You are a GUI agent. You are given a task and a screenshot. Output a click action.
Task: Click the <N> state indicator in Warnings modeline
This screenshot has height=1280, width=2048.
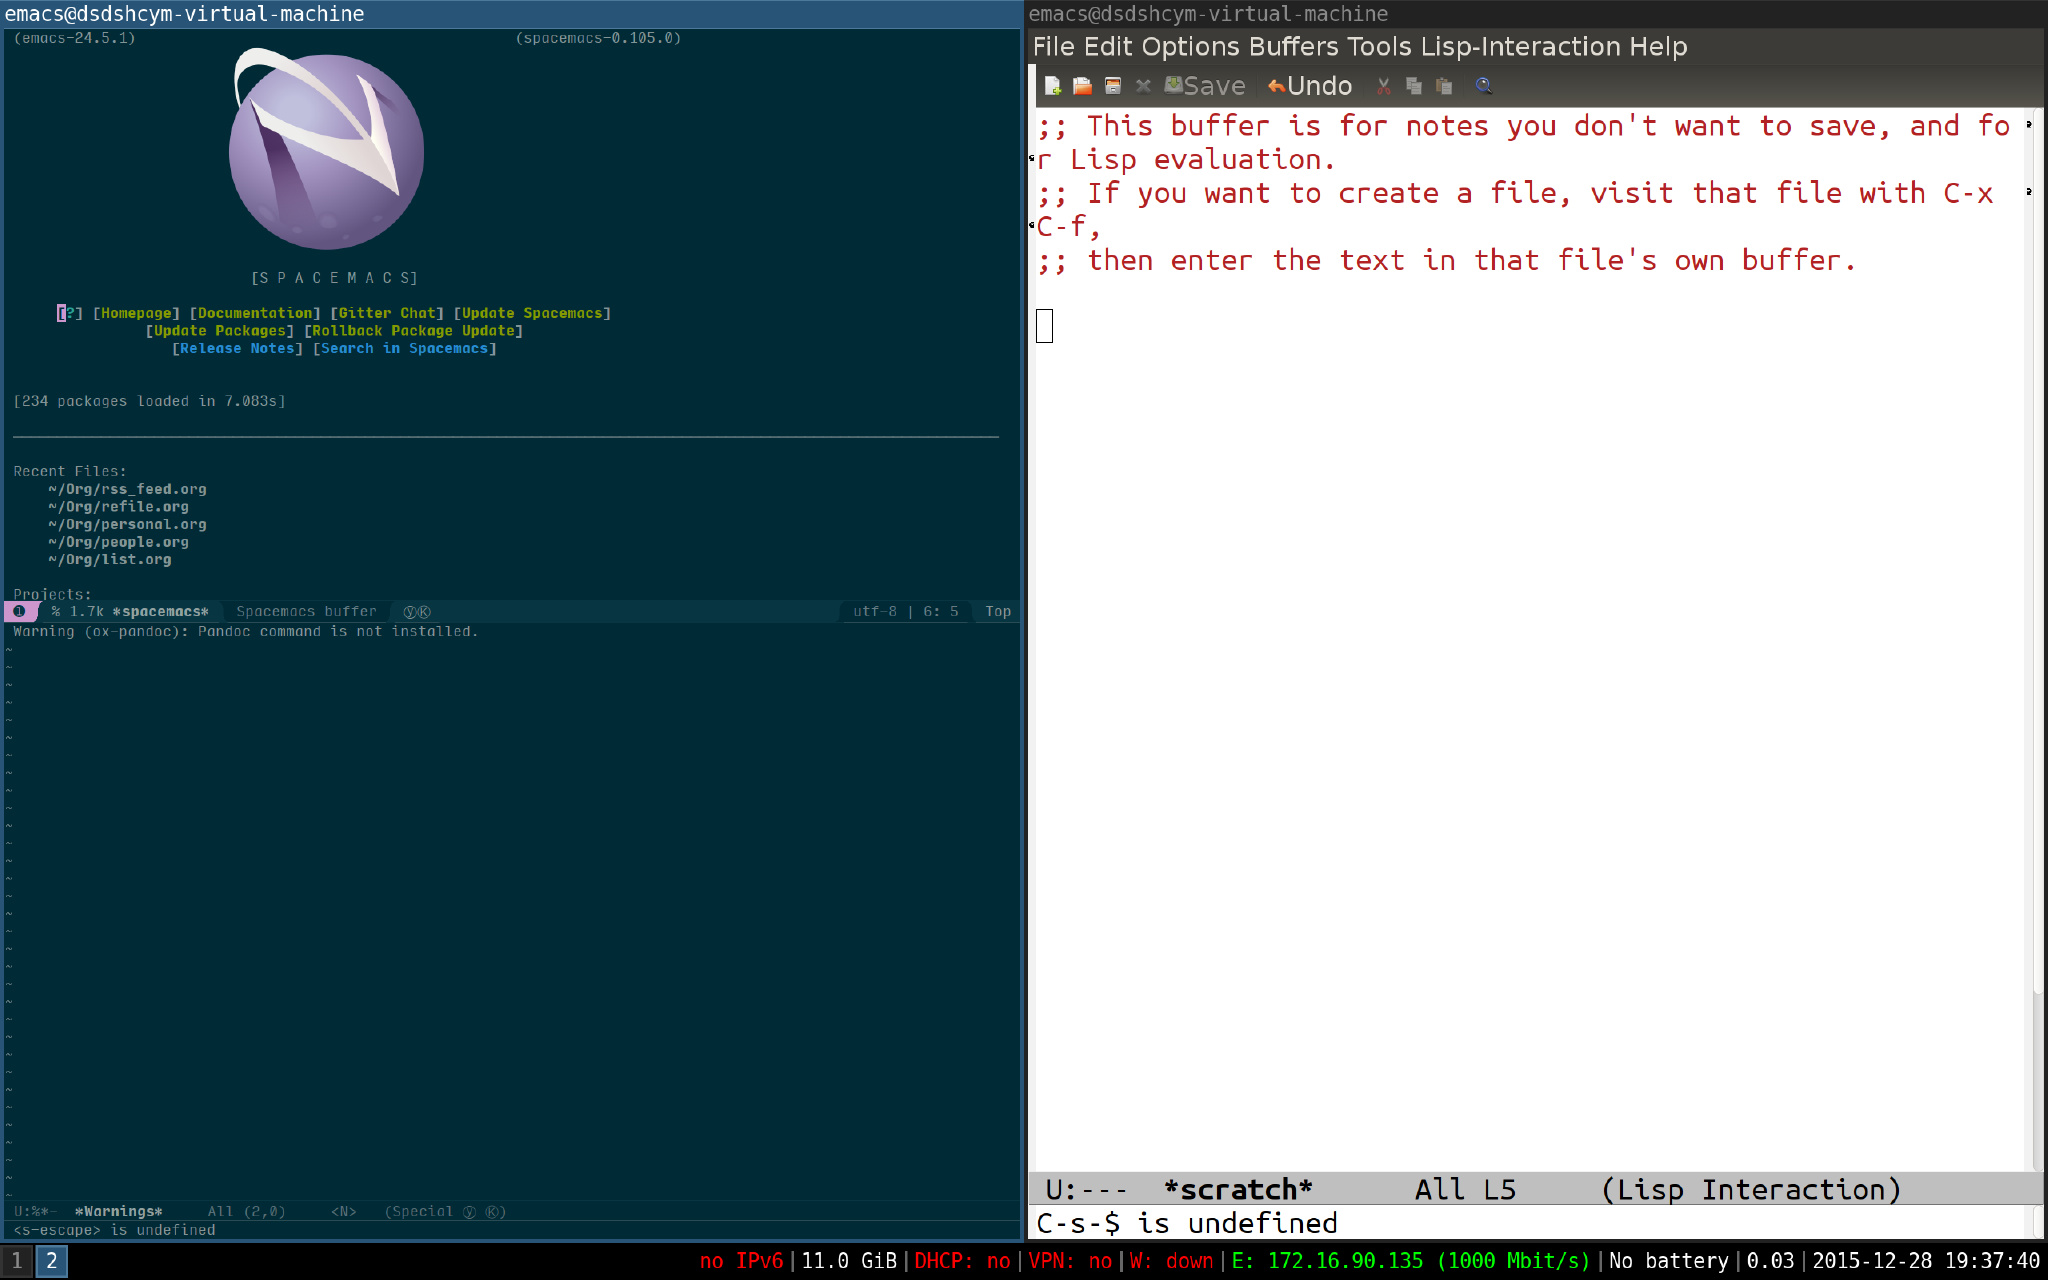343,1211
